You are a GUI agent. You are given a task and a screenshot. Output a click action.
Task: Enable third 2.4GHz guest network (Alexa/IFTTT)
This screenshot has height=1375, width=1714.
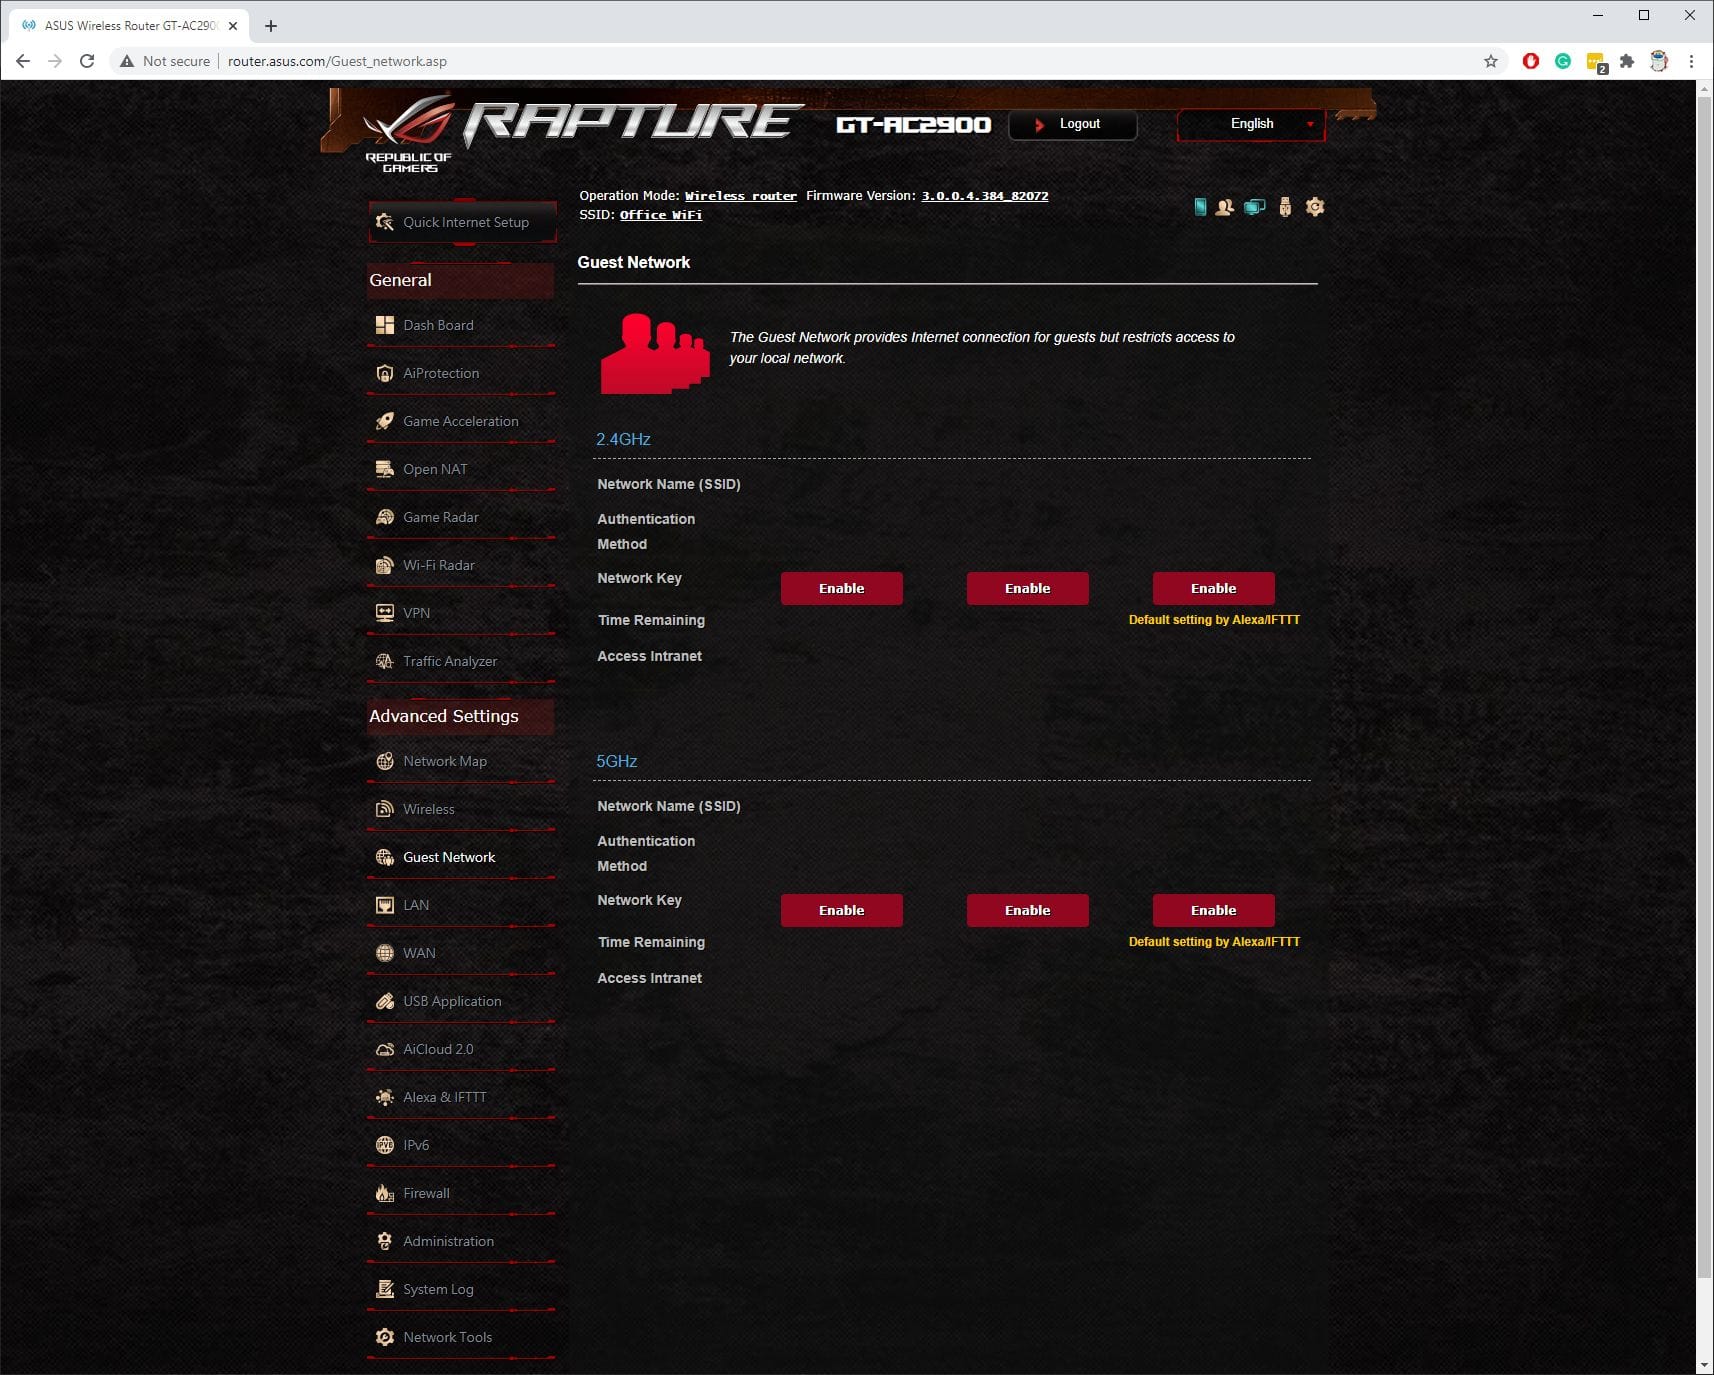coord(1213,588)
